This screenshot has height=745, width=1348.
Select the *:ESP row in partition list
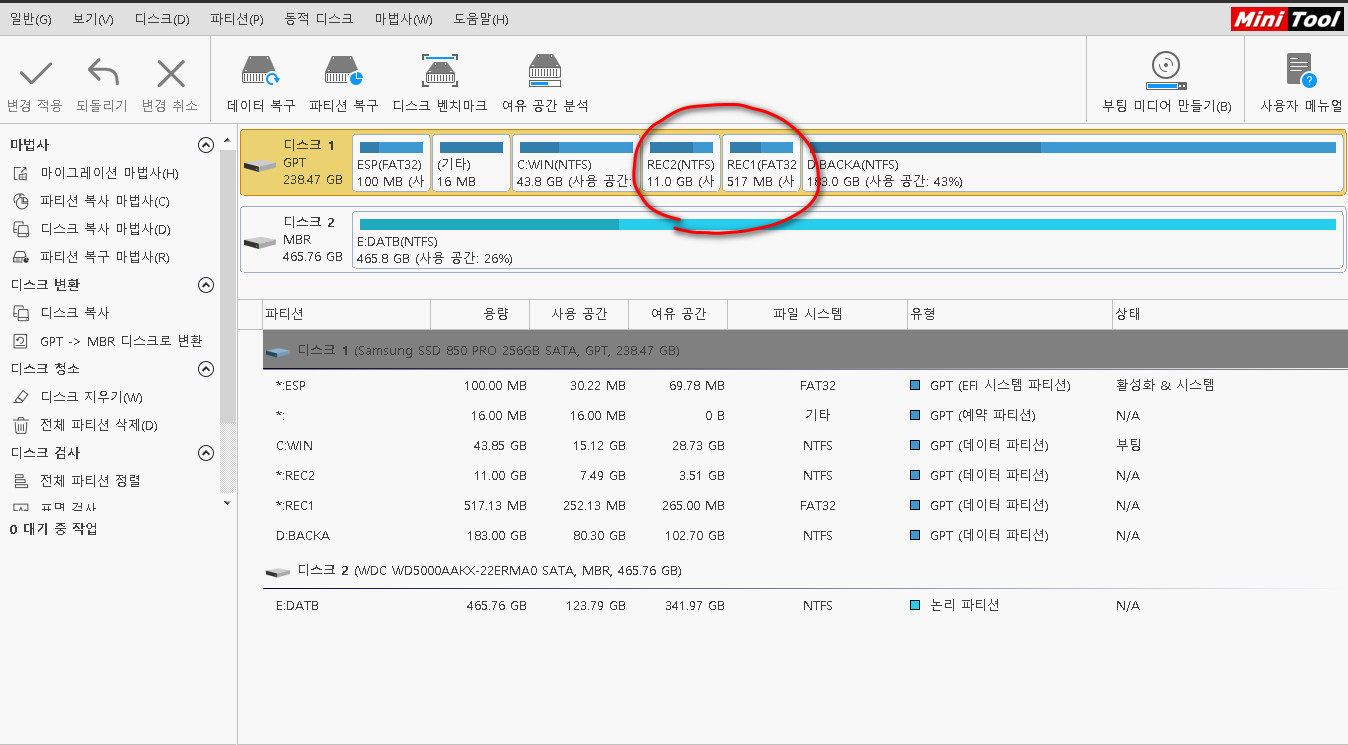click(x=805, y=385)
